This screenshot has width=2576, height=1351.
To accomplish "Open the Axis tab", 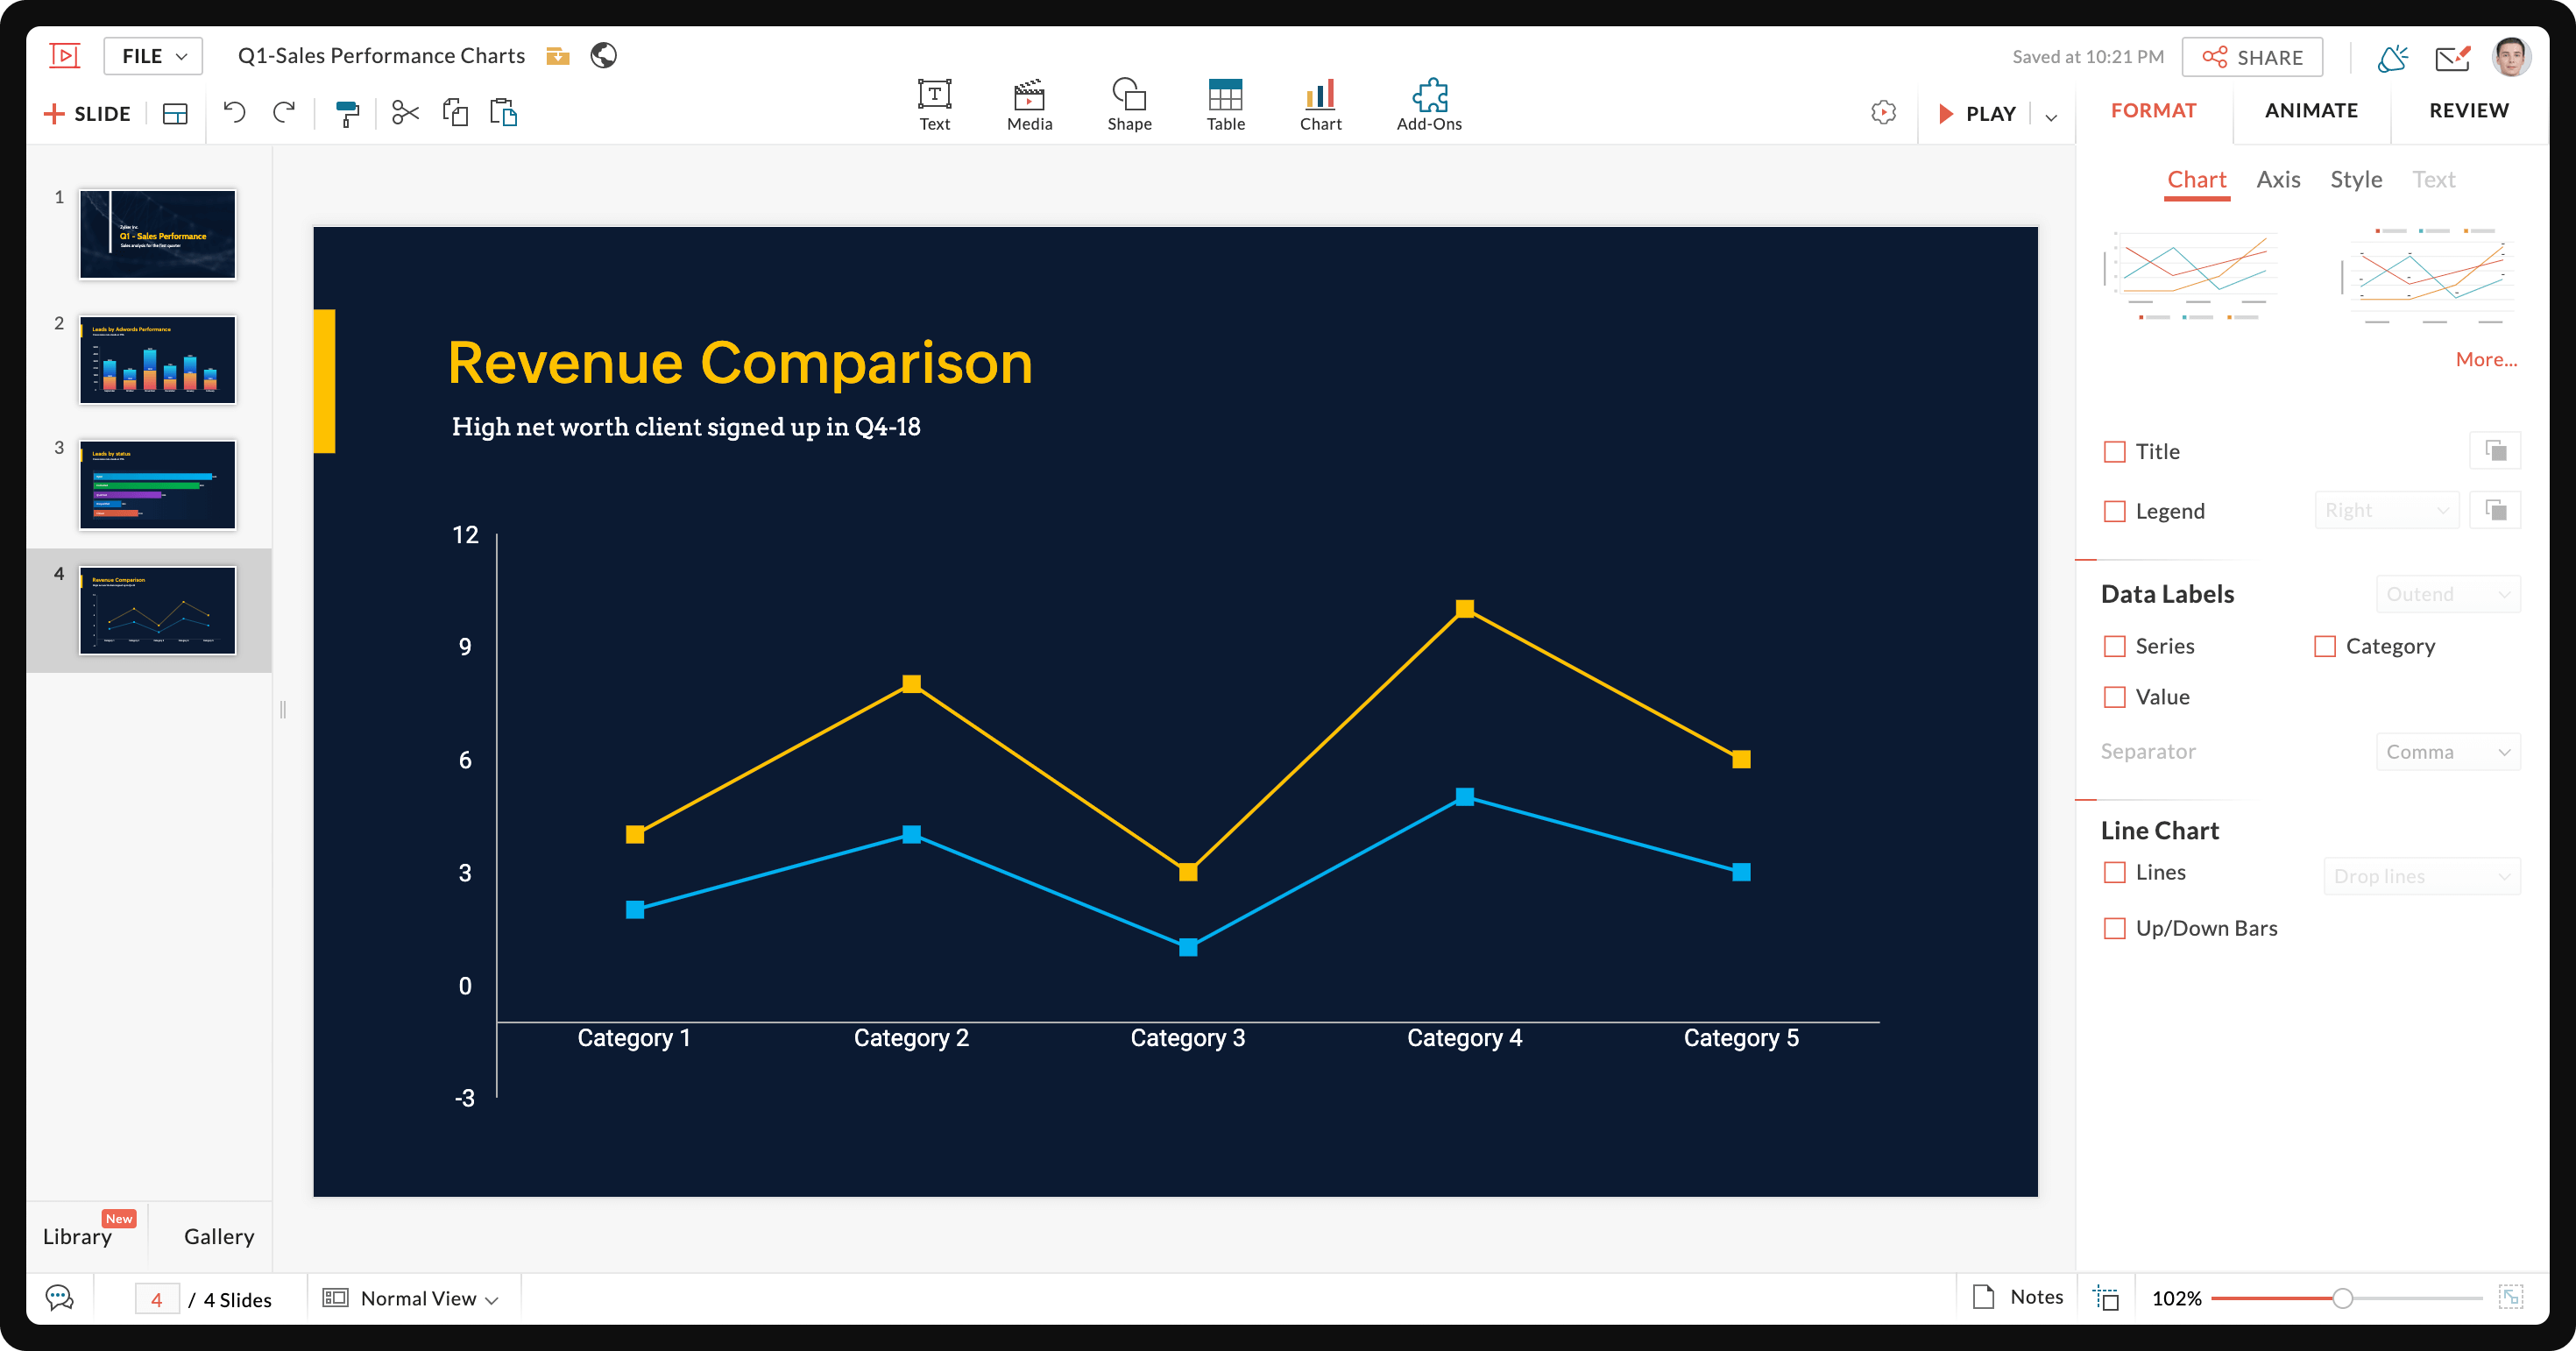I will coord(2278,180).
